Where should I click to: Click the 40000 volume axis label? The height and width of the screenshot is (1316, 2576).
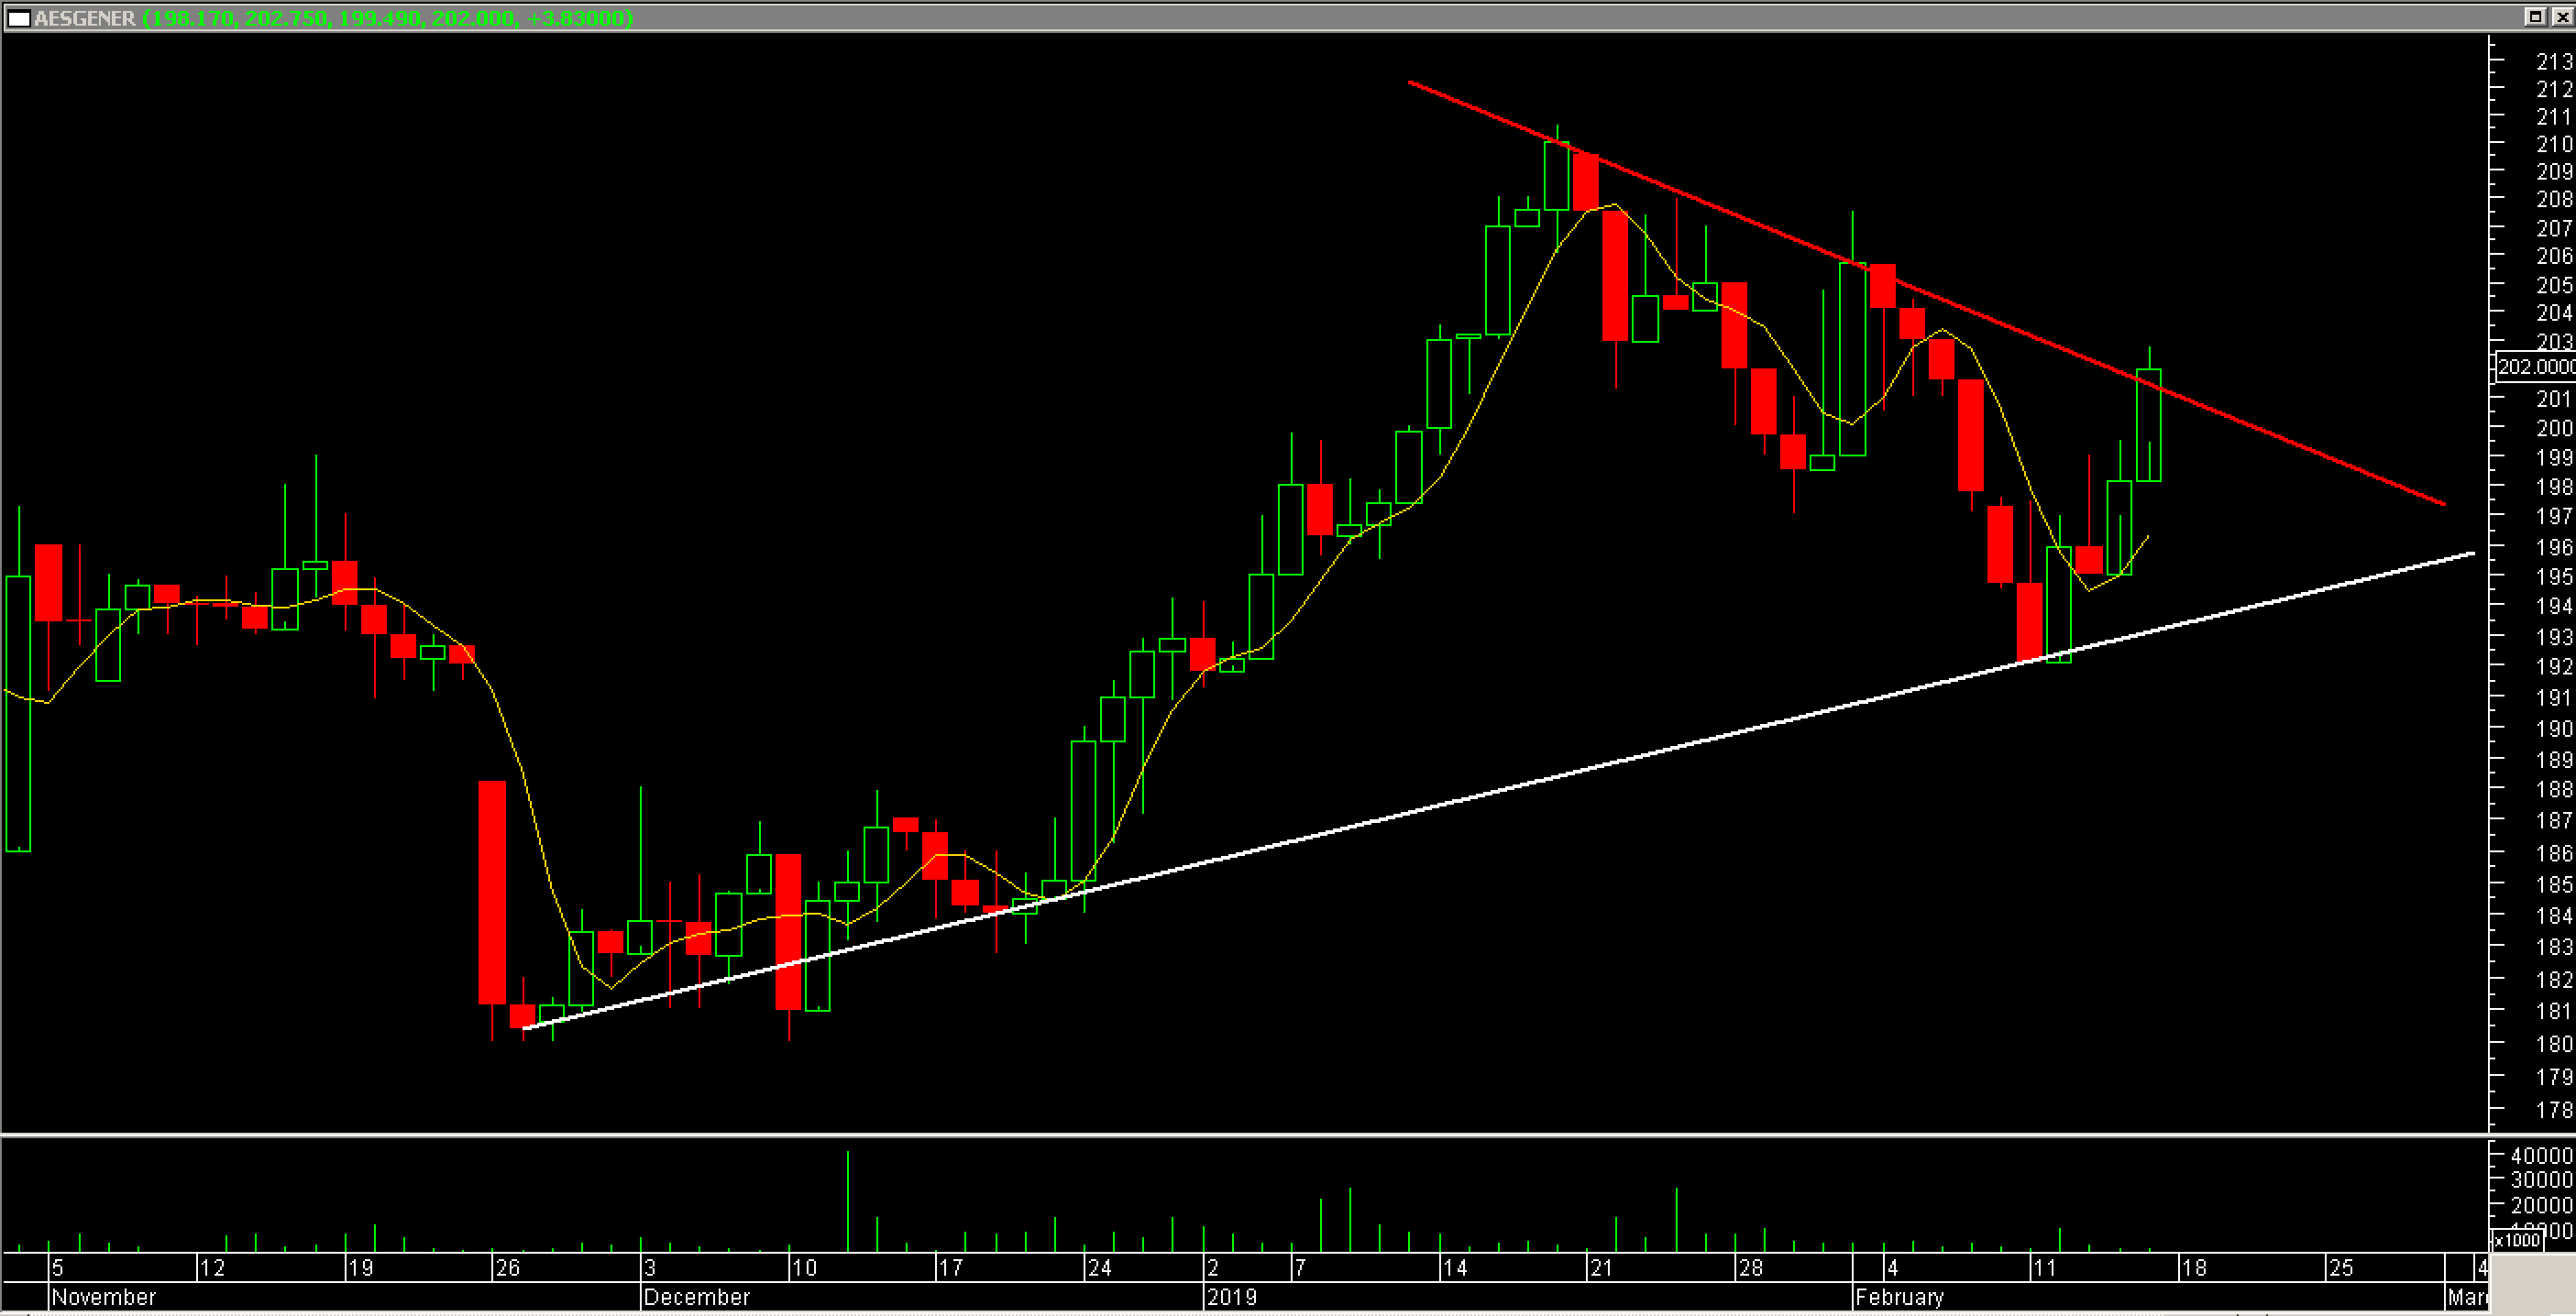pos(2541,1155)
